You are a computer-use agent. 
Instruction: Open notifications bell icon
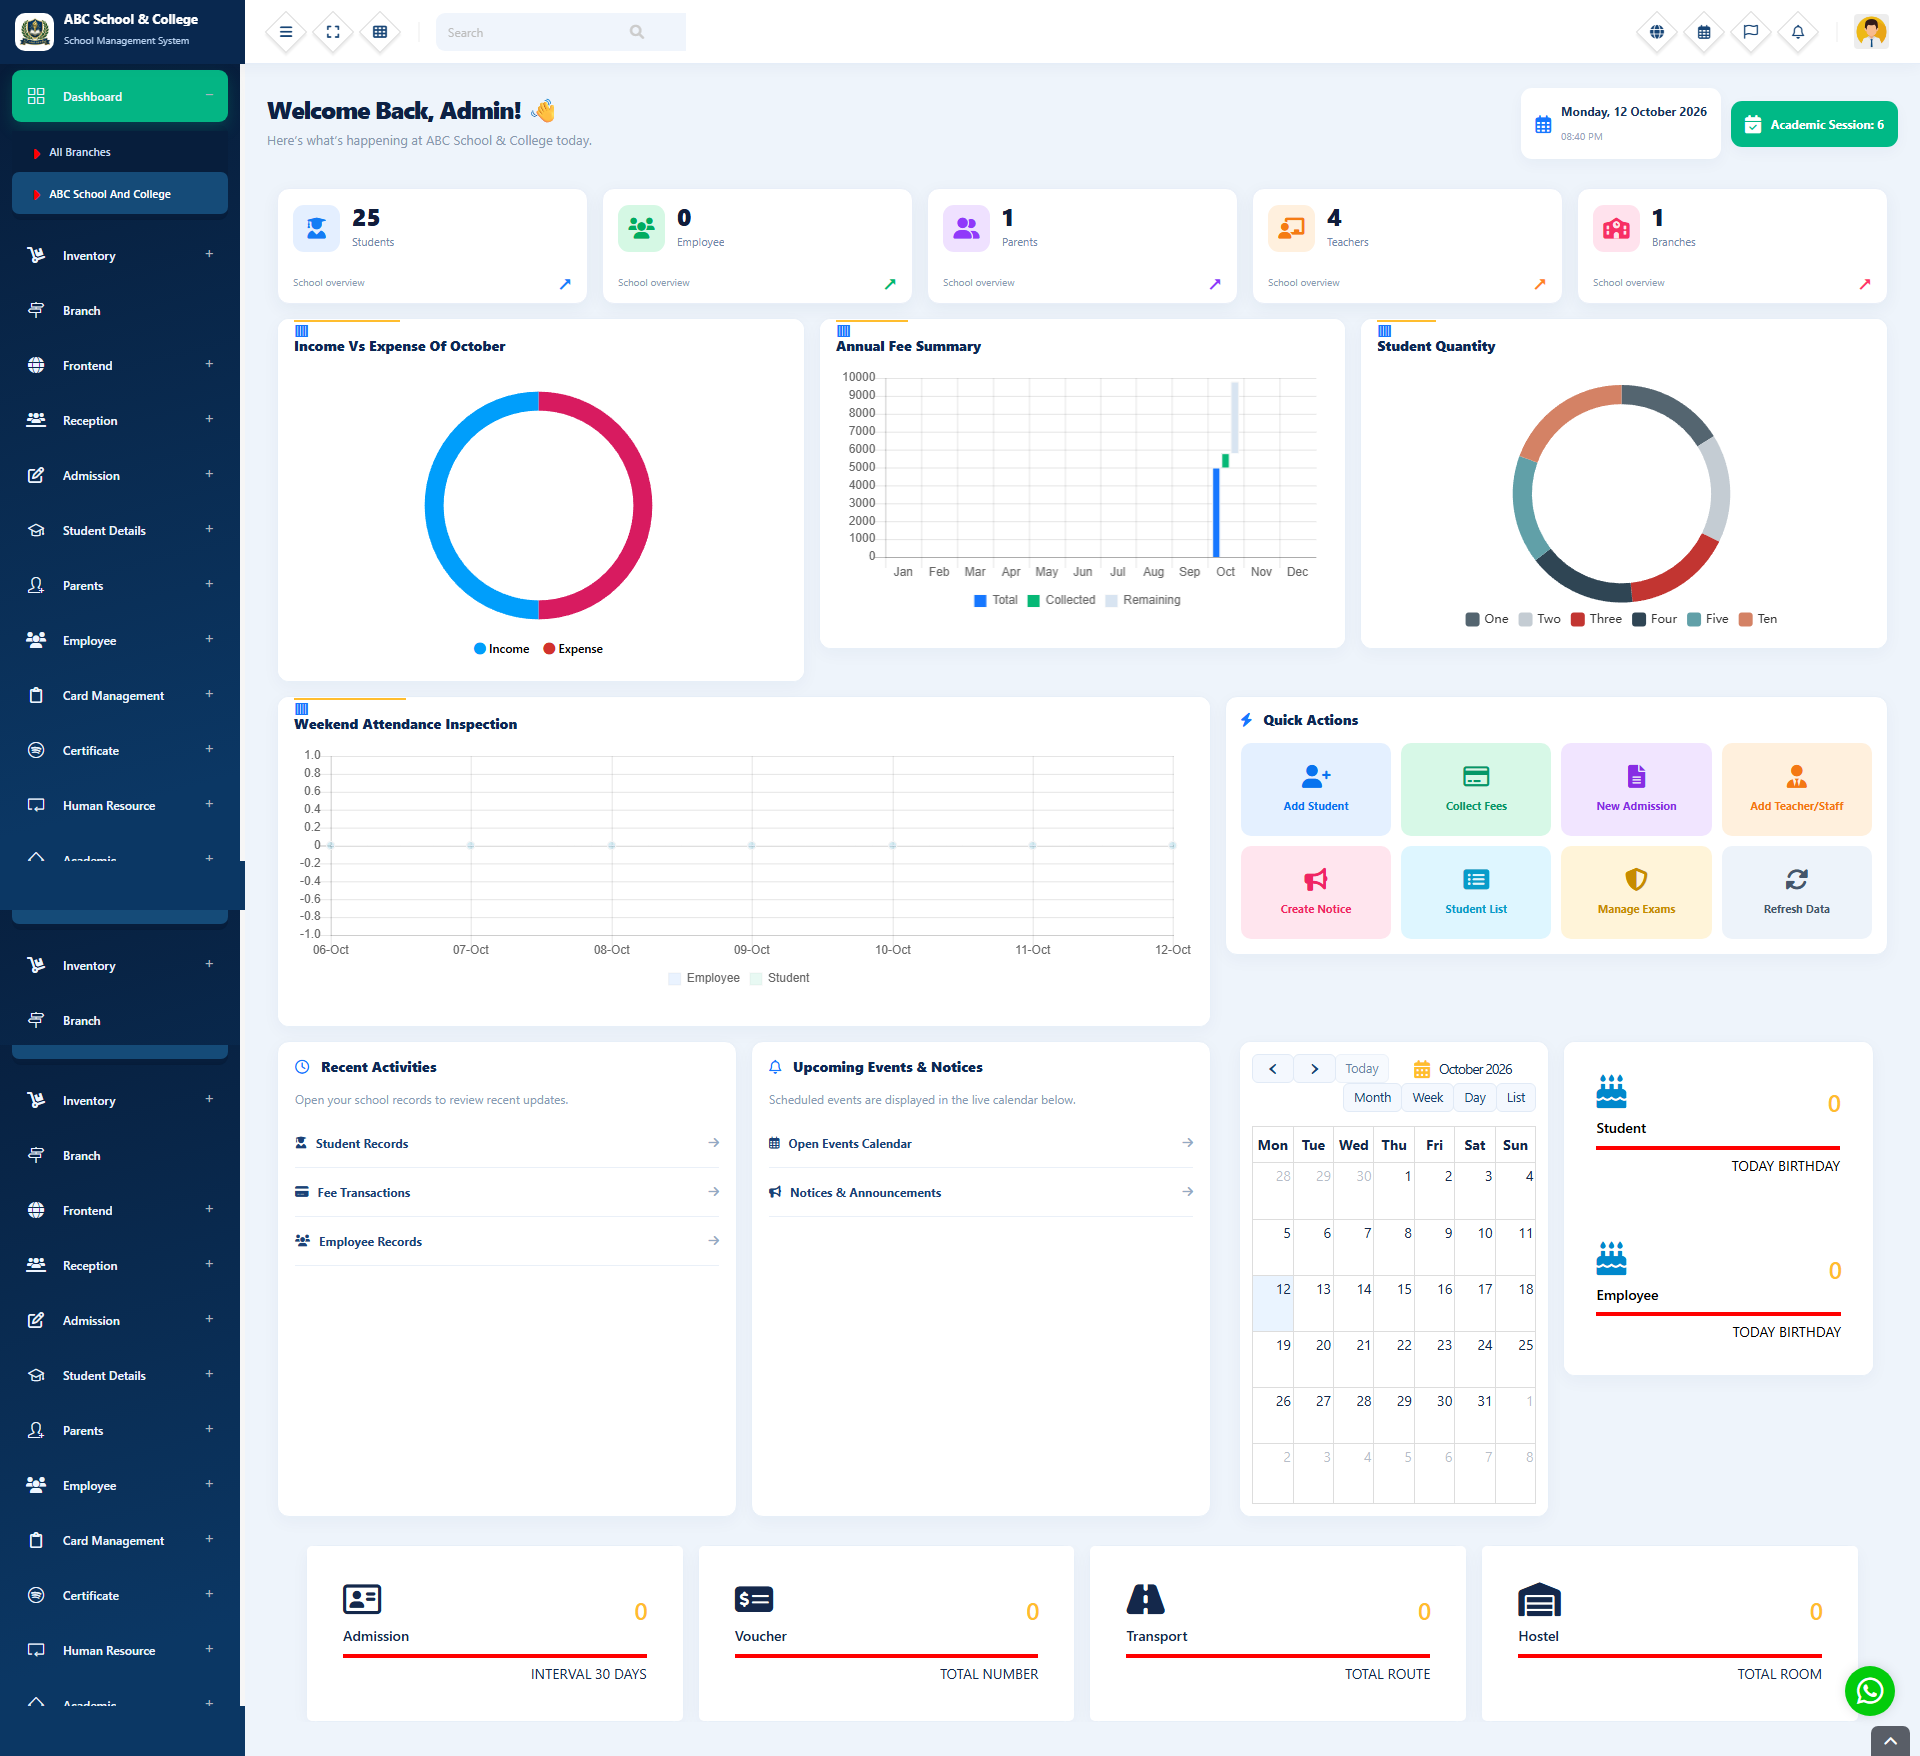[x=1798, y=32]
